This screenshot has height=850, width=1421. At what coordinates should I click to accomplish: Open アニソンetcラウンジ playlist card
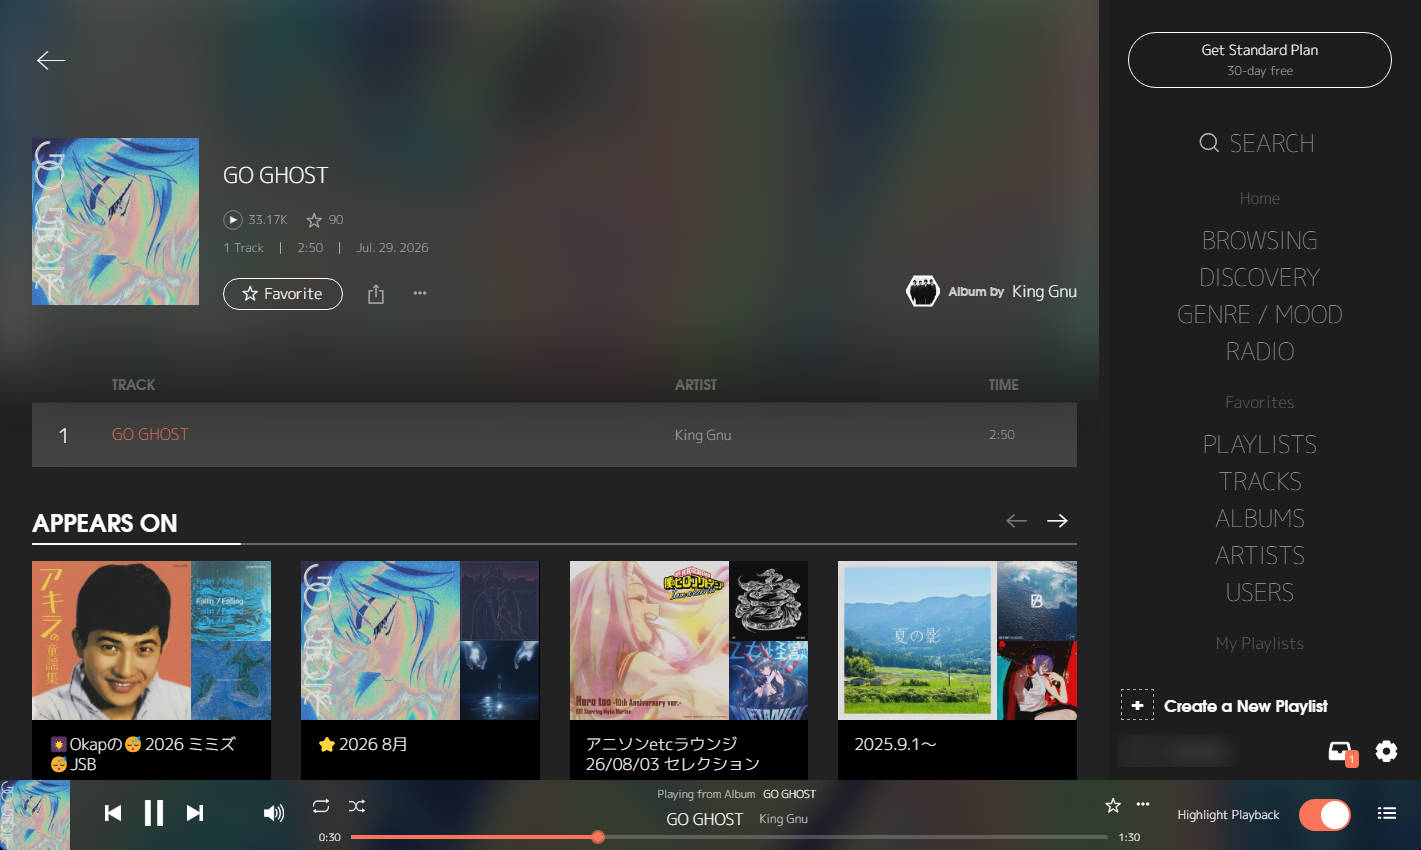(689, 670)
